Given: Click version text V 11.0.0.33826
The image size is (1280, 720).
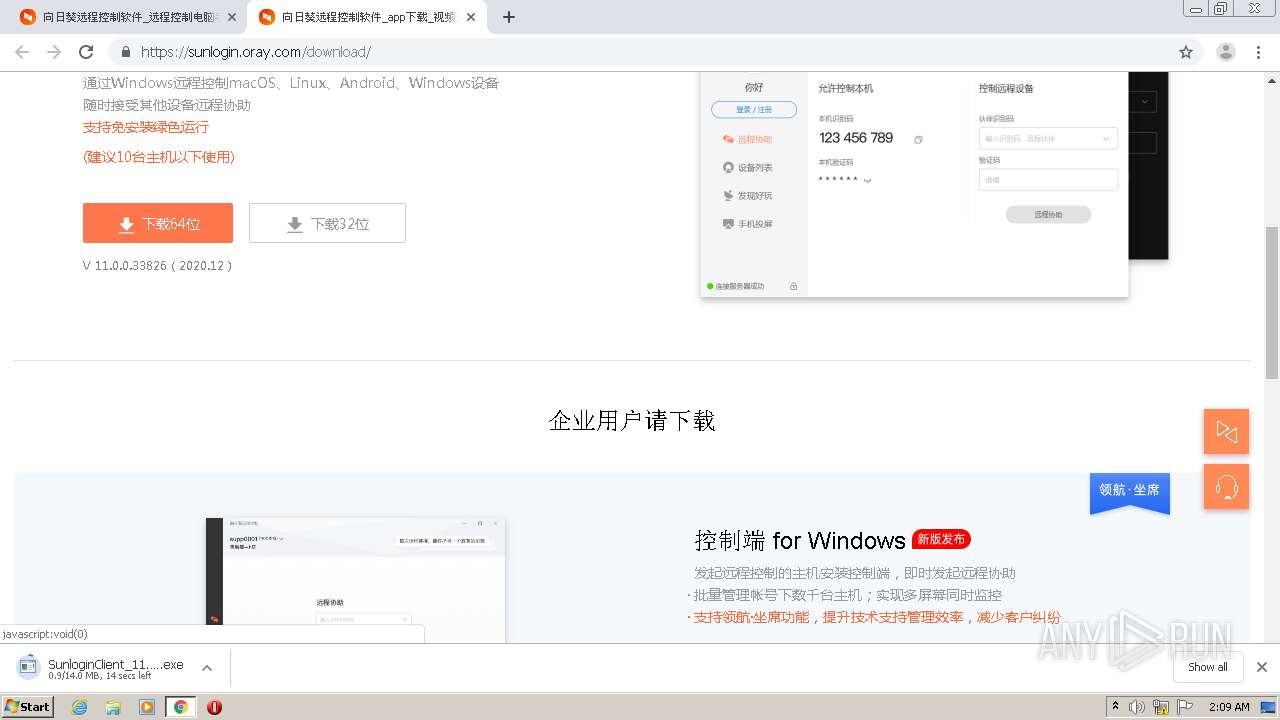Looking at the screenshot, I should (158, 266).
